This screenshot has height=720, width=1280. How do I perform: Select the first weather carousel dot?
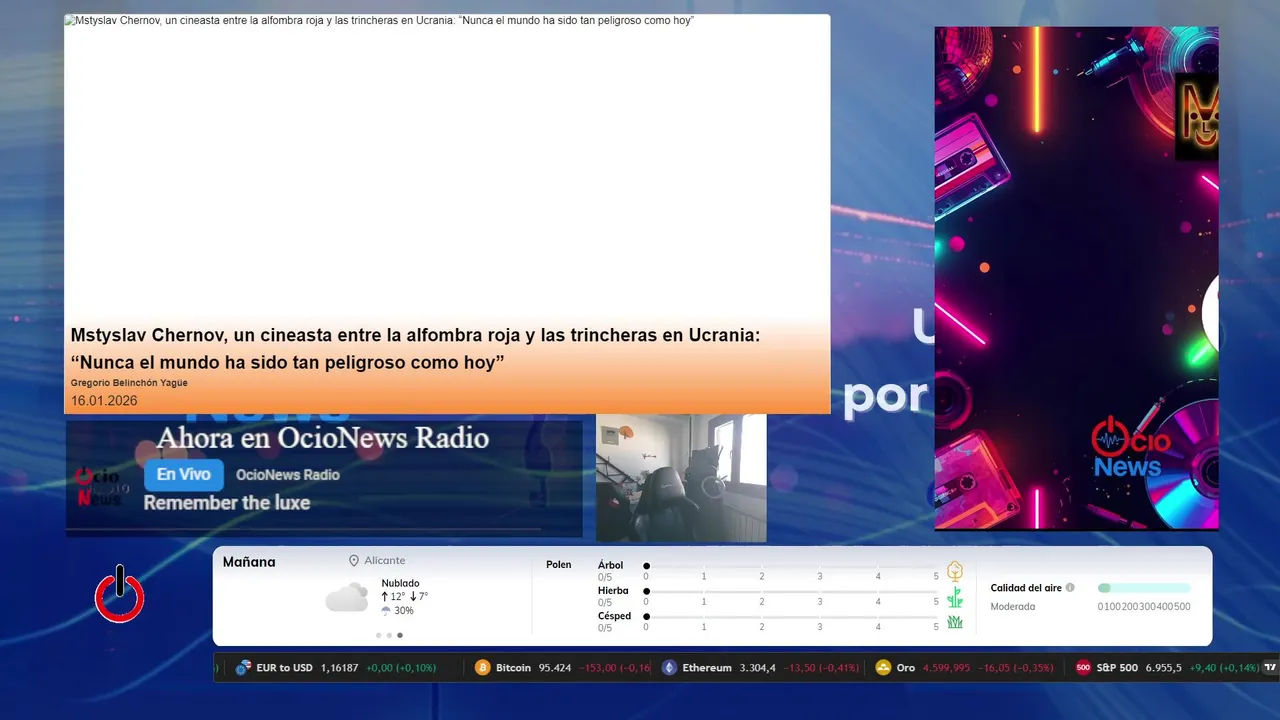(x=378, y=635)
